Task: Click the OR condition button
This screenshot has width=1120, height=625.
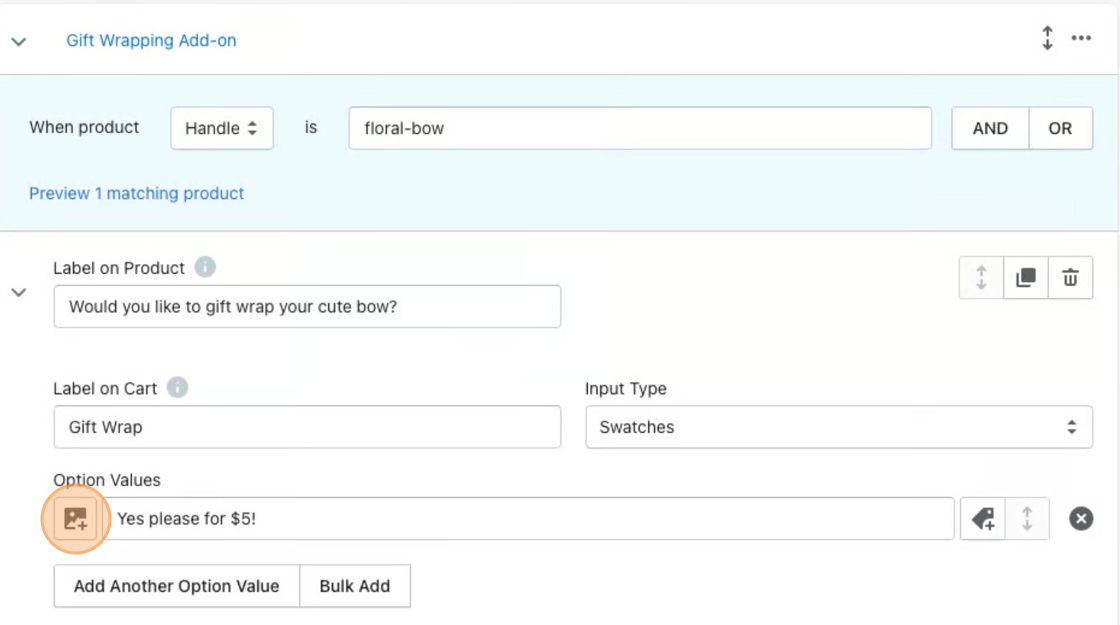Action: 1060,128
